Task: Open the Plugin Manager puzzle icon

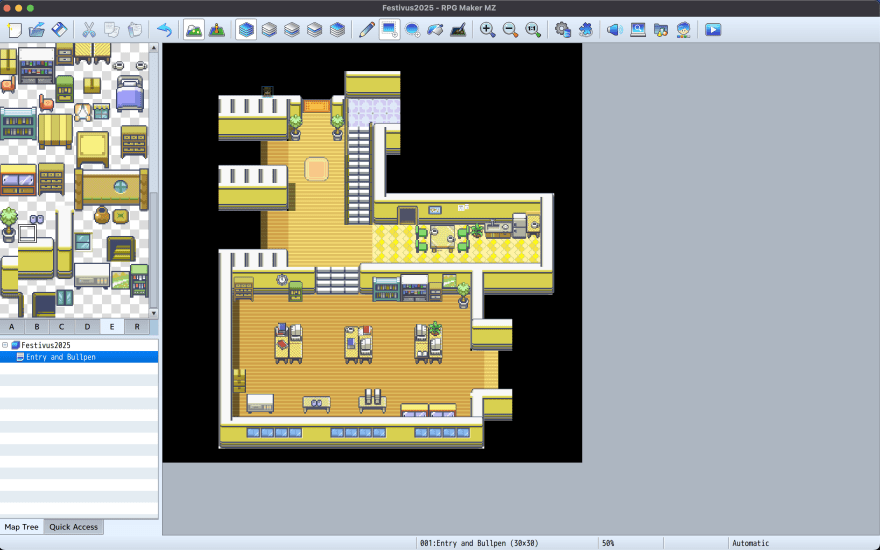Action: click(585, 30)
